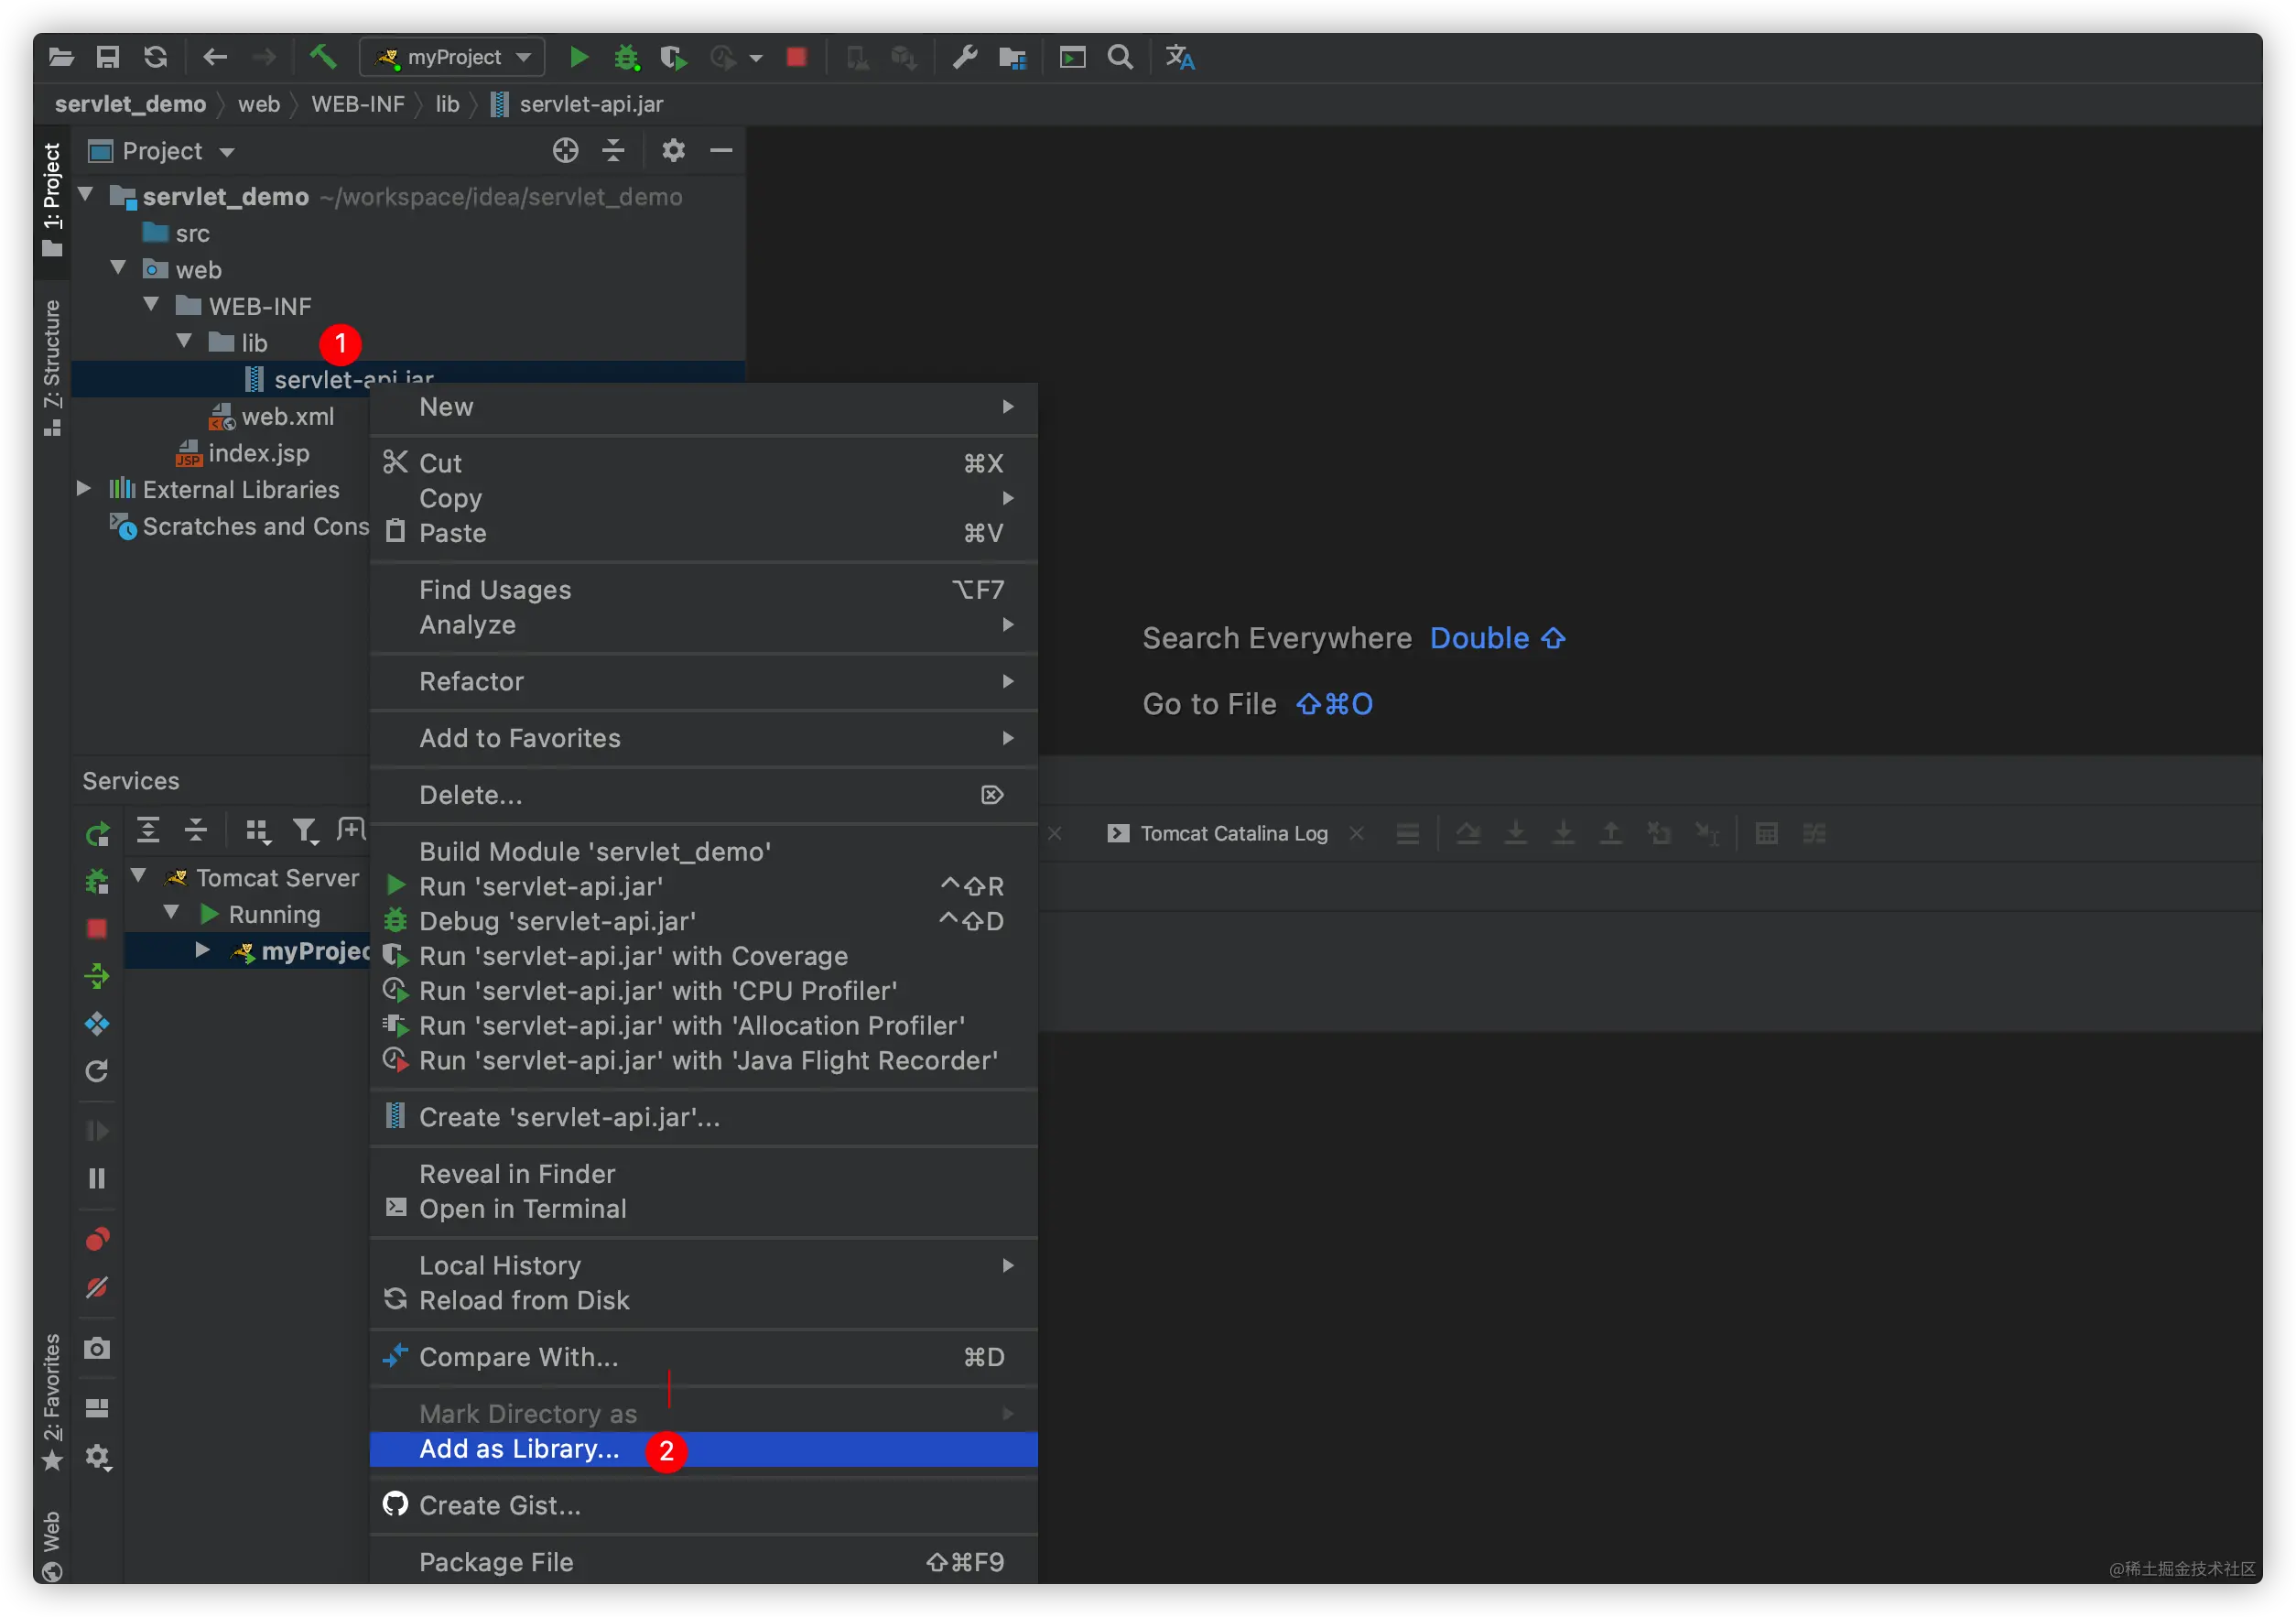Click the Translate icon in toolbar

point(1180,57)
